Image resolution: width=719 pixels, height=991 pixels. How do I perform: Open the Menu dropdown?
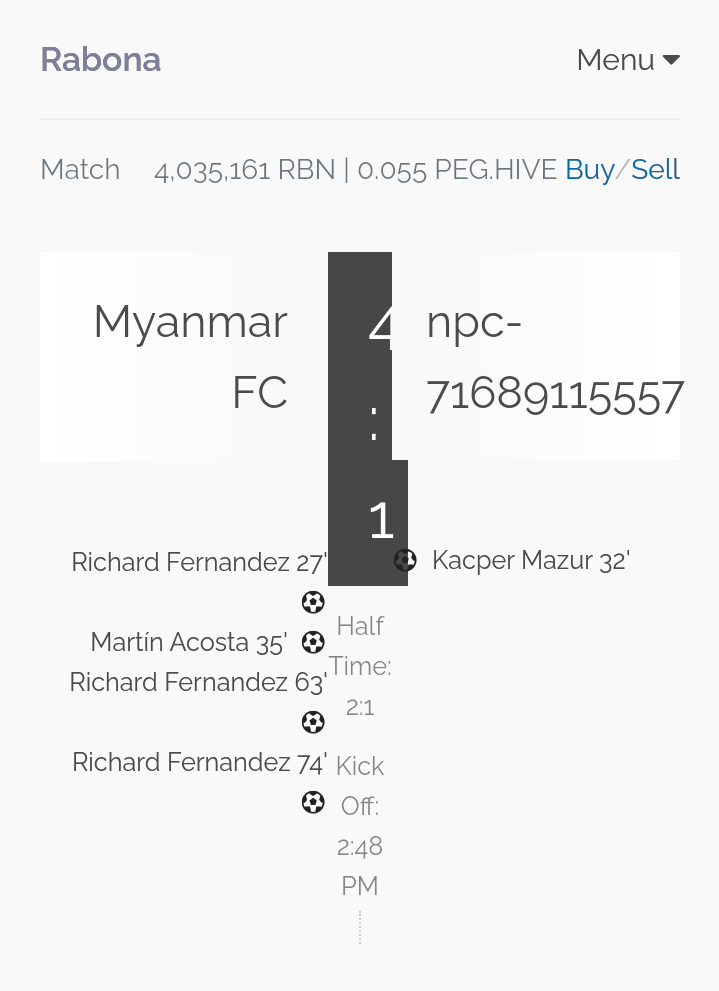coord(628,60)
